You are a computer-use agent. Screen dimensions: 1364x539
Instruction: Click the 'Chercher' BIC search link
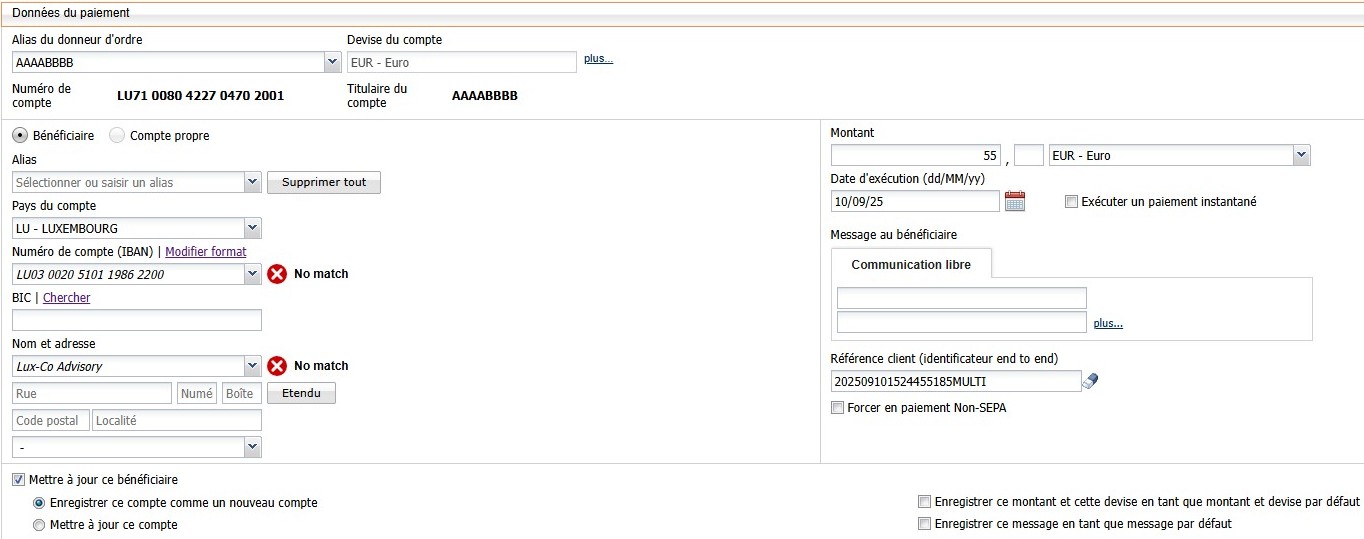tap(66, 298)
